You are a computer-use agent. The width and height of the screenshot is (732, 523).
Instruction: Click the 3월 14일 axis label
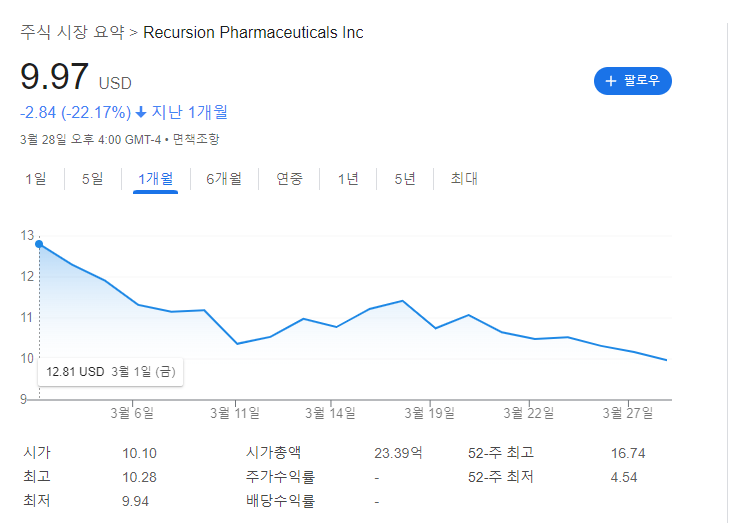coord(331,413)
